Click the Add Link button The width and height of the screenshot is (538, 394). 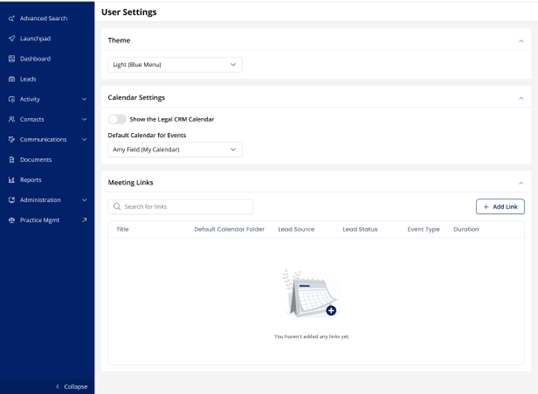point(500,207)
